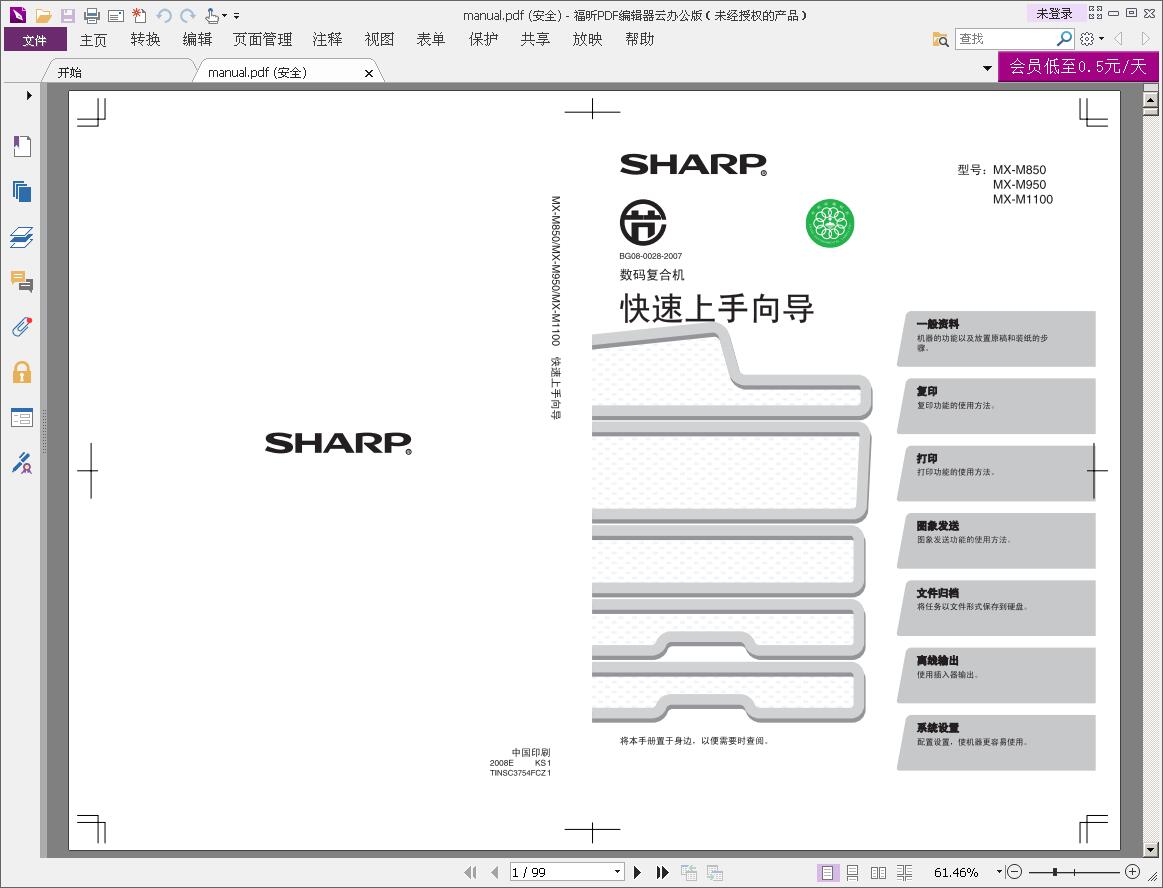
Task: Go to the first page button
Action: [x=470, y=872]
